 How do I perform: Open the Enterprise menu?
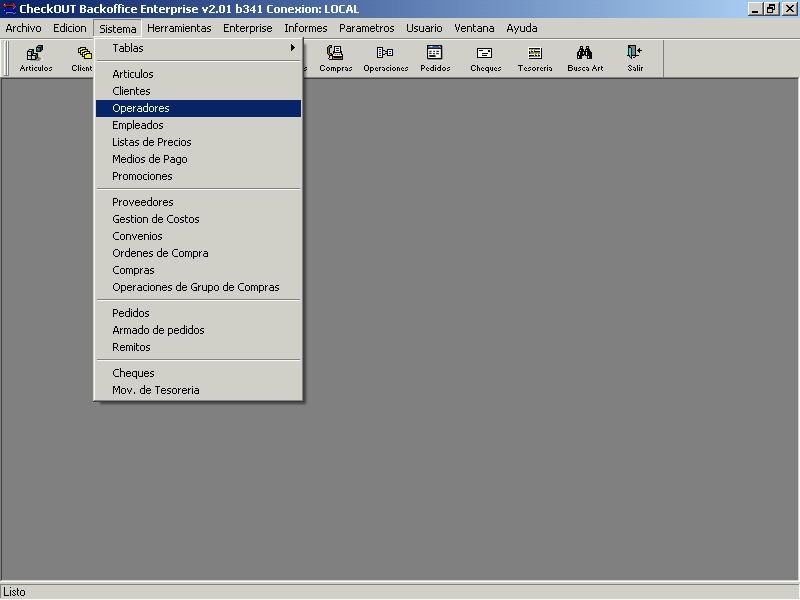tap(247, 28)
